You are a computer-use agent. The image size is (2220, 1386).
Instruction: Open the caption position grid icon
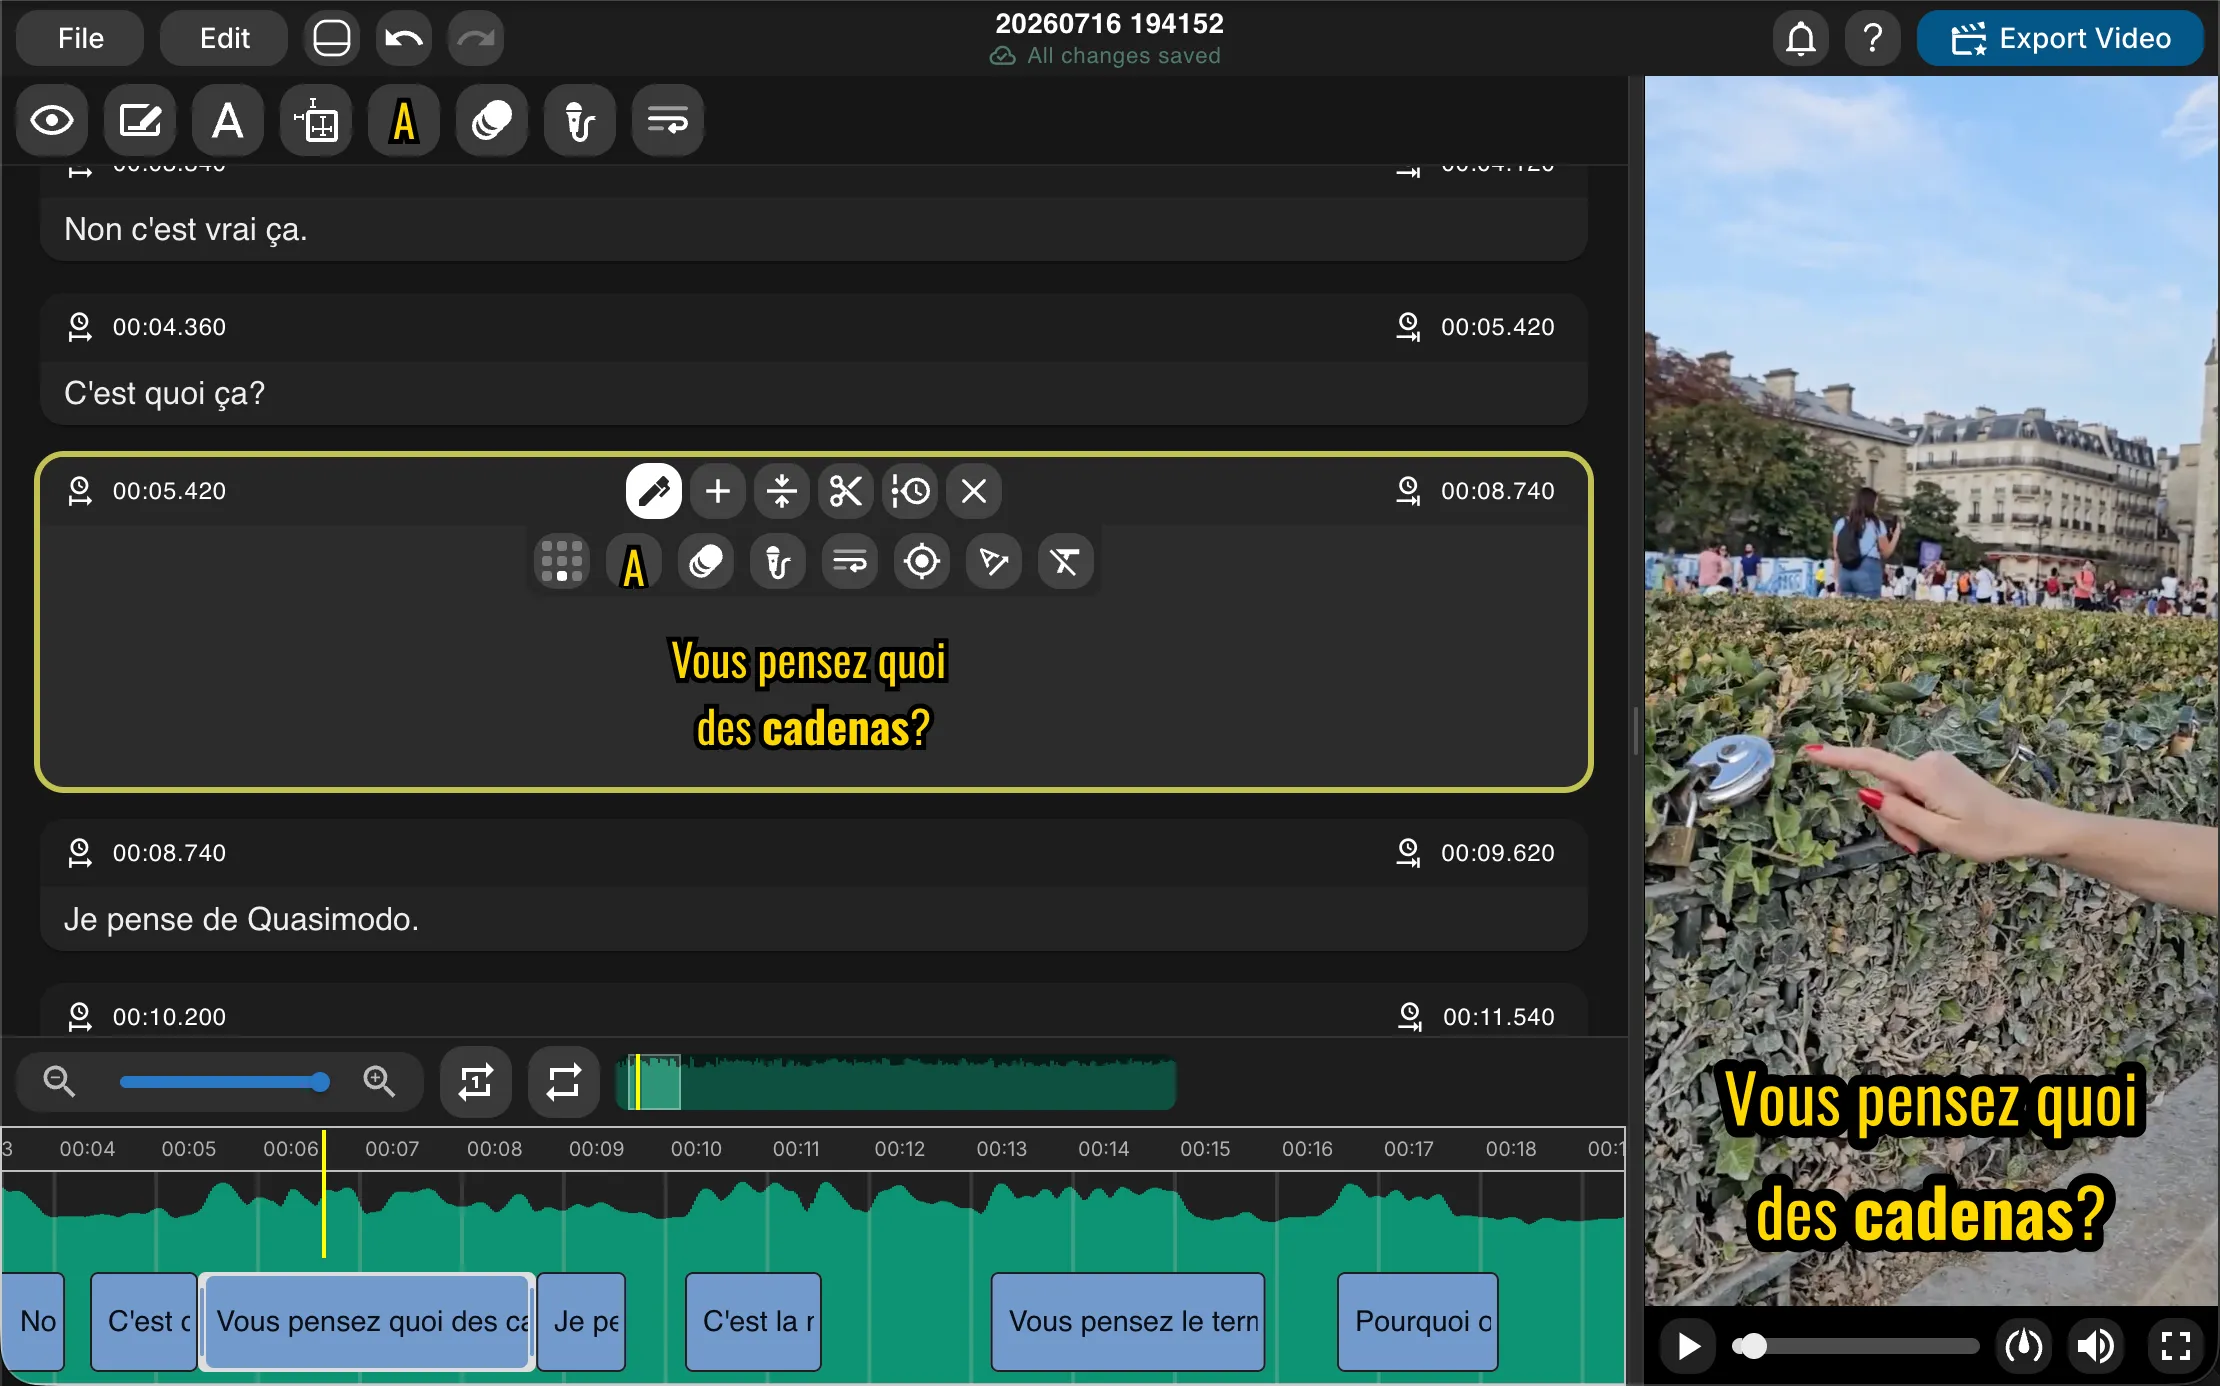pos(562,562)
